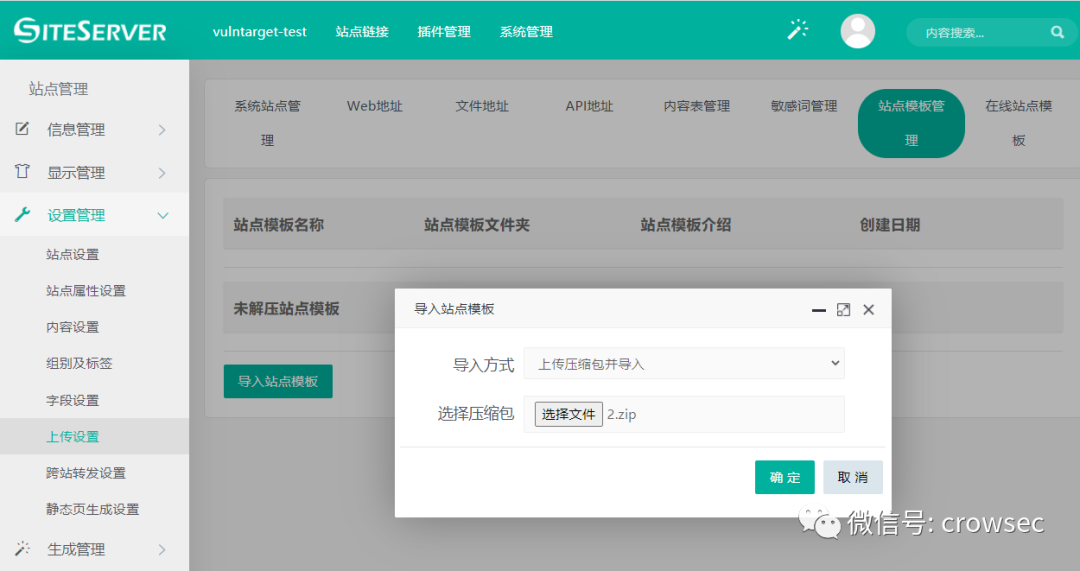This screenshot has width=1080, height=571.
Task: Open 组别及标签 in sidebar
Action: pyautogui.click(x=79, y=364)
